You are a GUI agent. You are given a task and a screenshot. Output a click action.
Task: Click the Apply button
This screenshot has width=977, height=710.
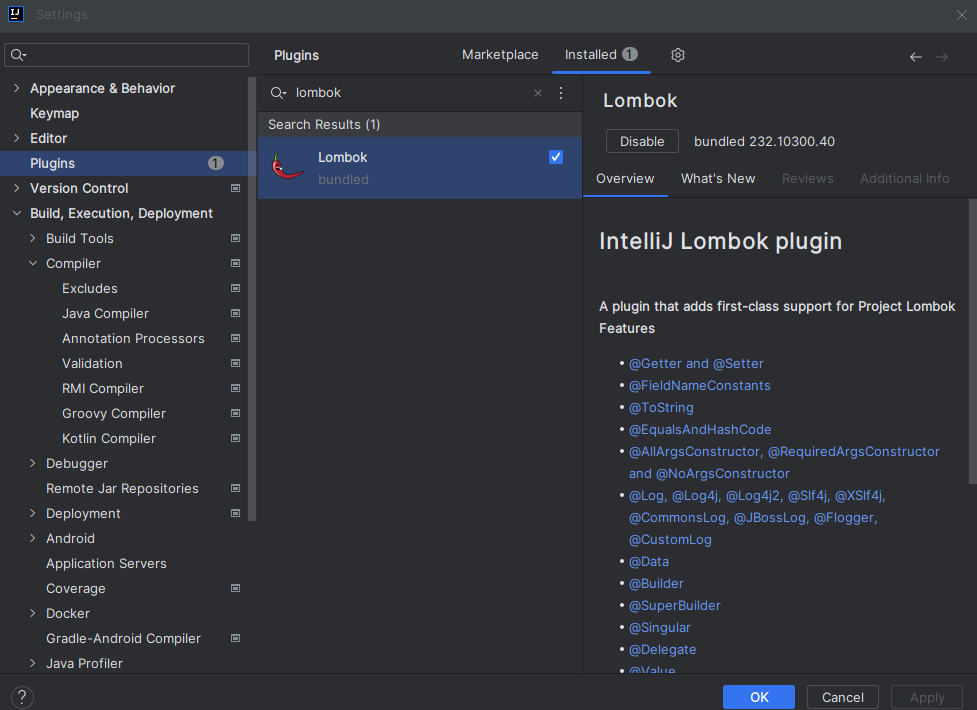tap(927, 697)
